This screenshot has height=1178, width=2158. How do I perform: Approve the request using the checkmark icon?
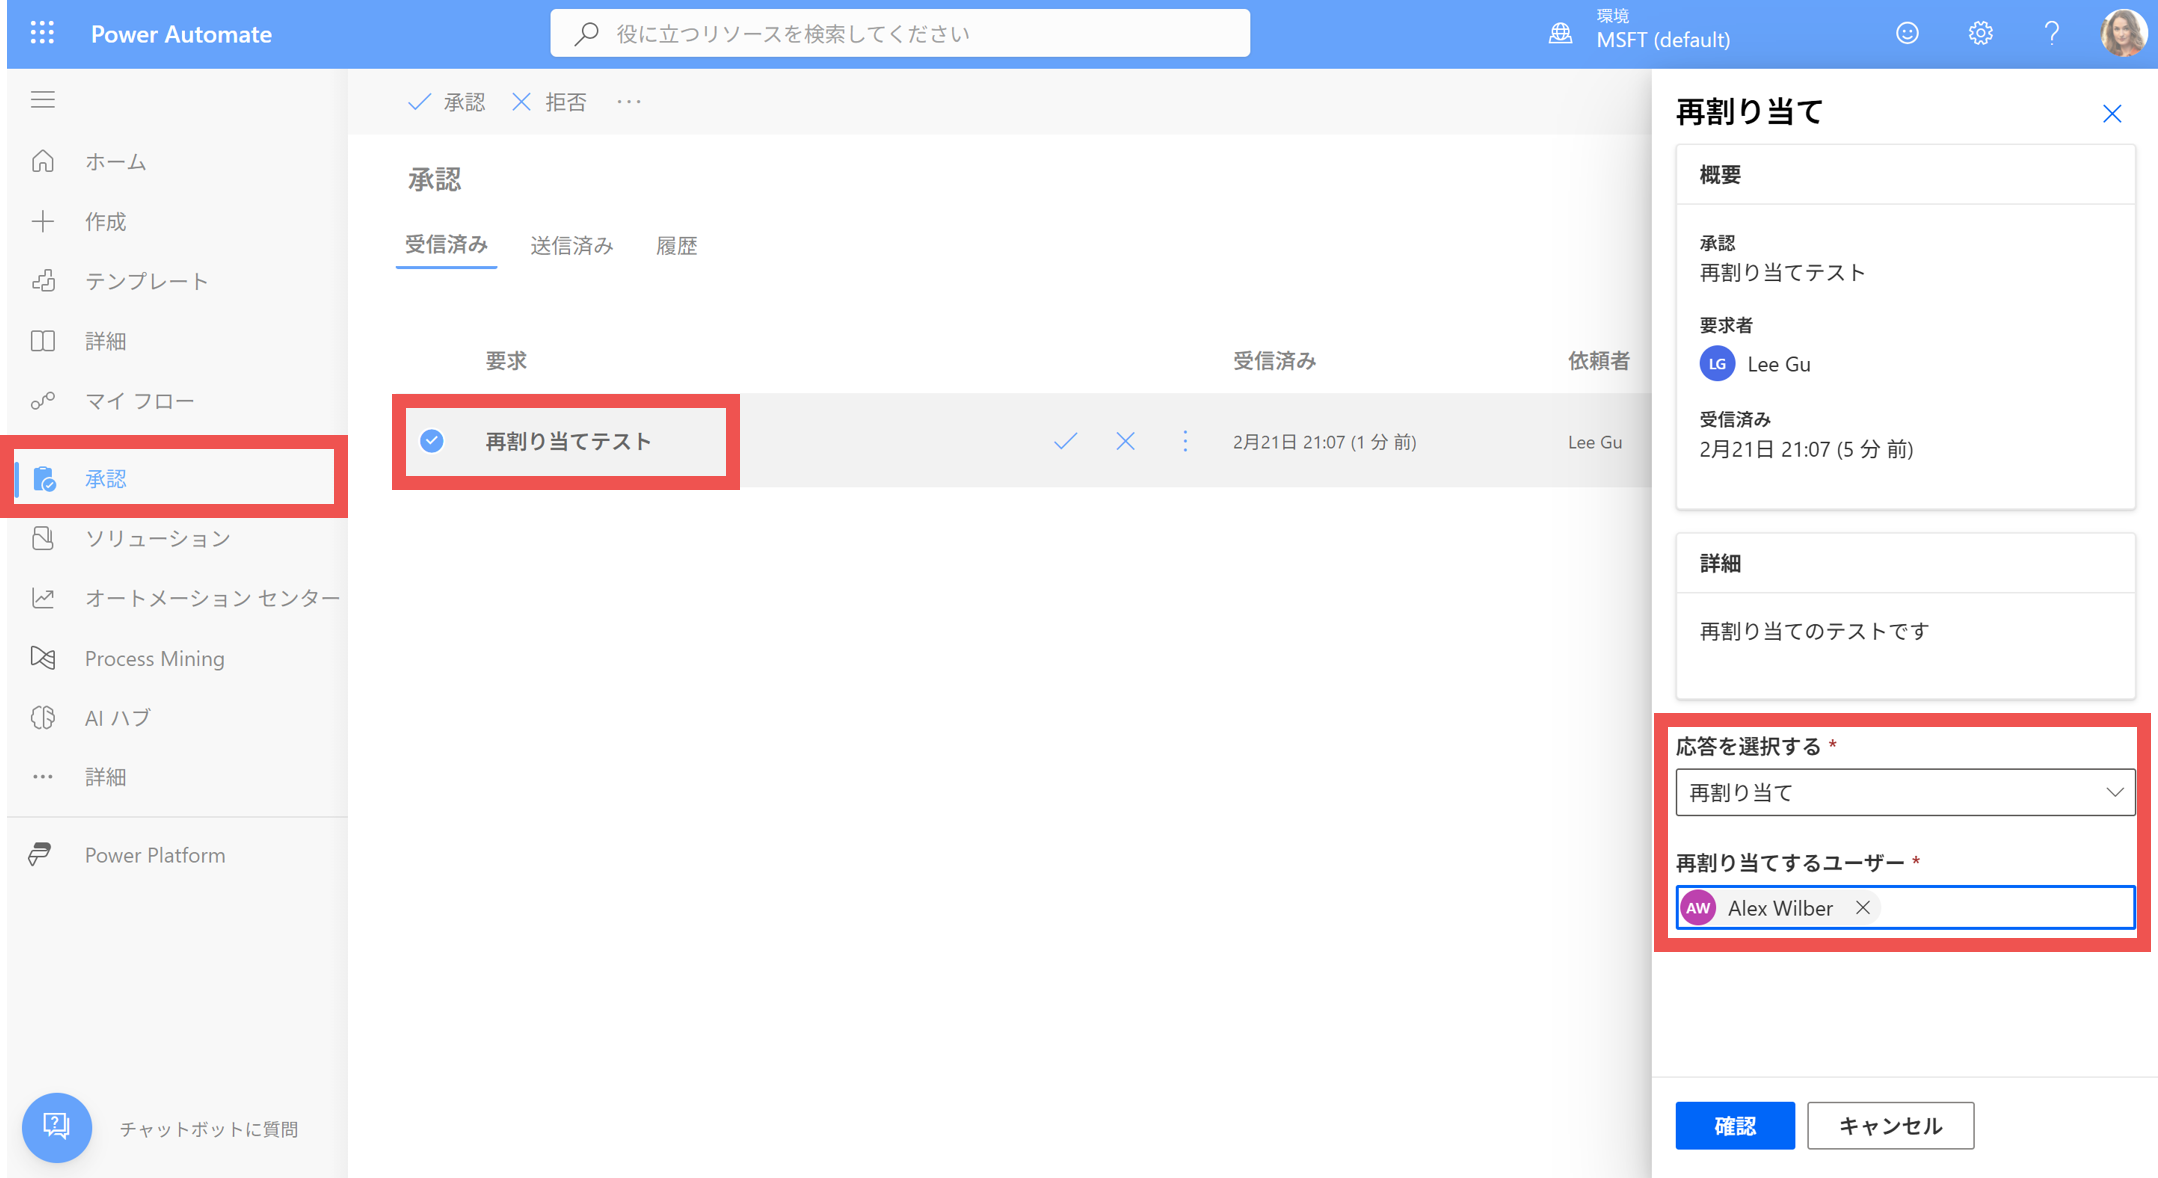(x=1064, y=440)
